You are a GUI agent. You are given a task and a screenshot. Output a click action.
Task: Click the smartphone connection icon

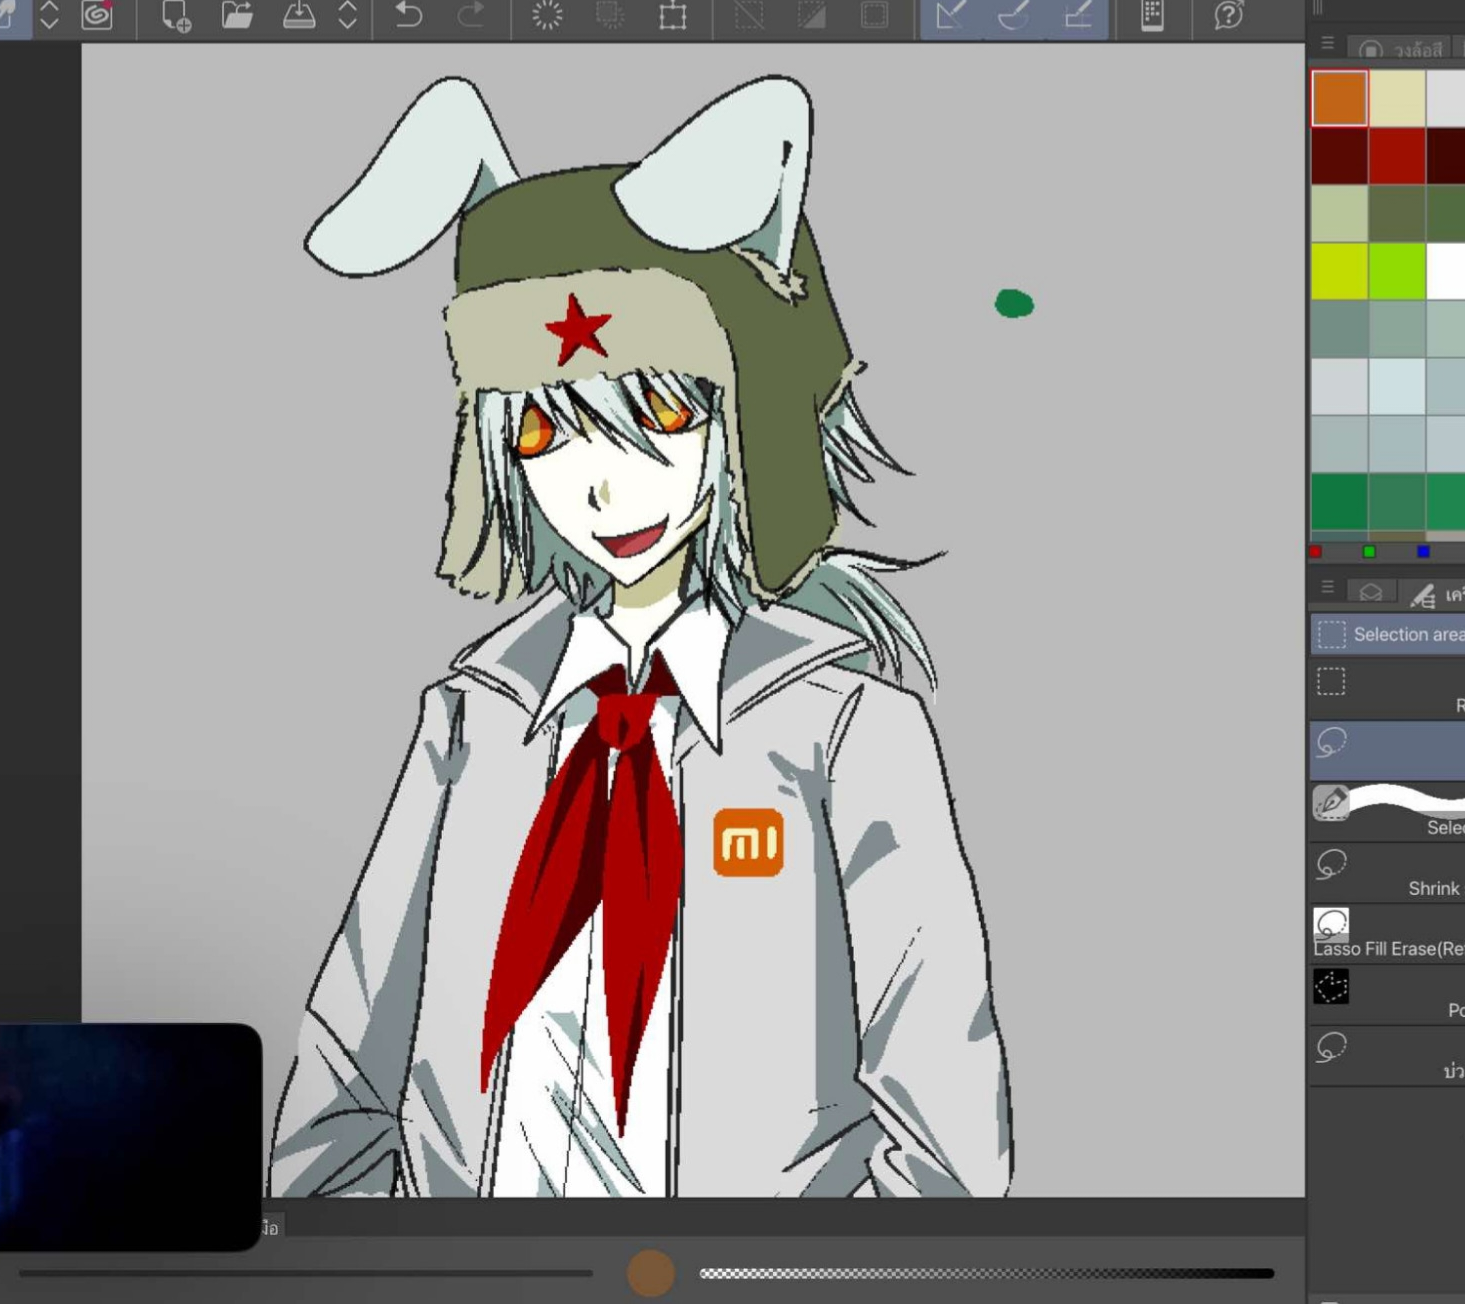[1152, 15]
